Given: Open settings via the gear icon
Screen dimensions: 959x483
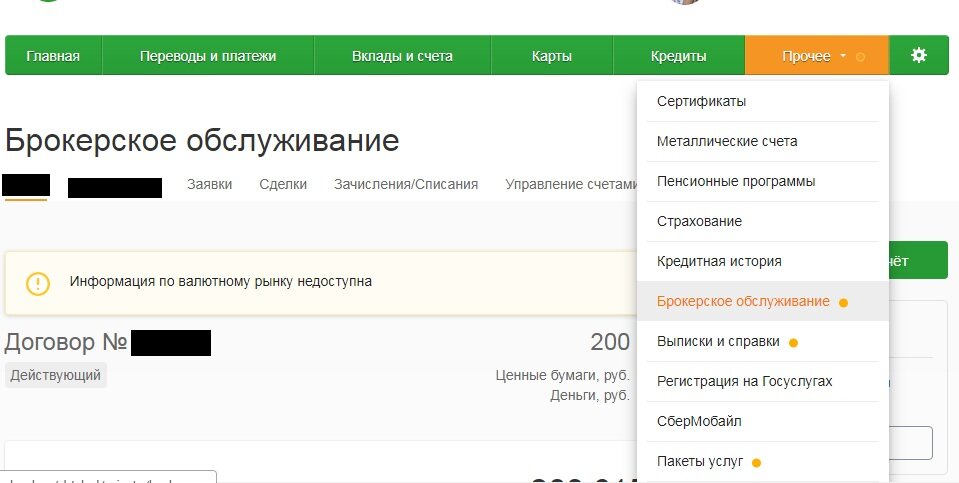Looking at the screenshot, I should click(919, 56).
